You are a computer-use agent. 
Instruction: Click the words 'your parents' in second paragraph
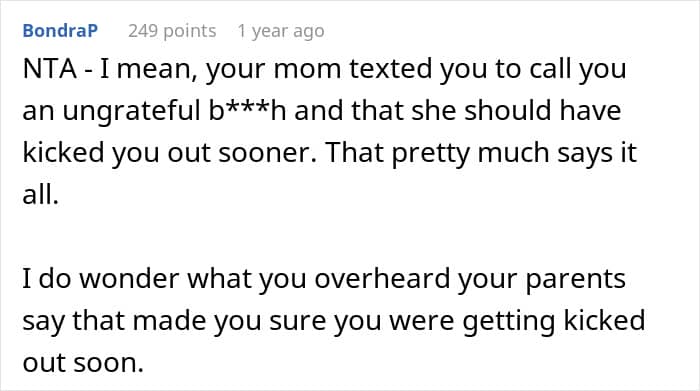[542, 280]
